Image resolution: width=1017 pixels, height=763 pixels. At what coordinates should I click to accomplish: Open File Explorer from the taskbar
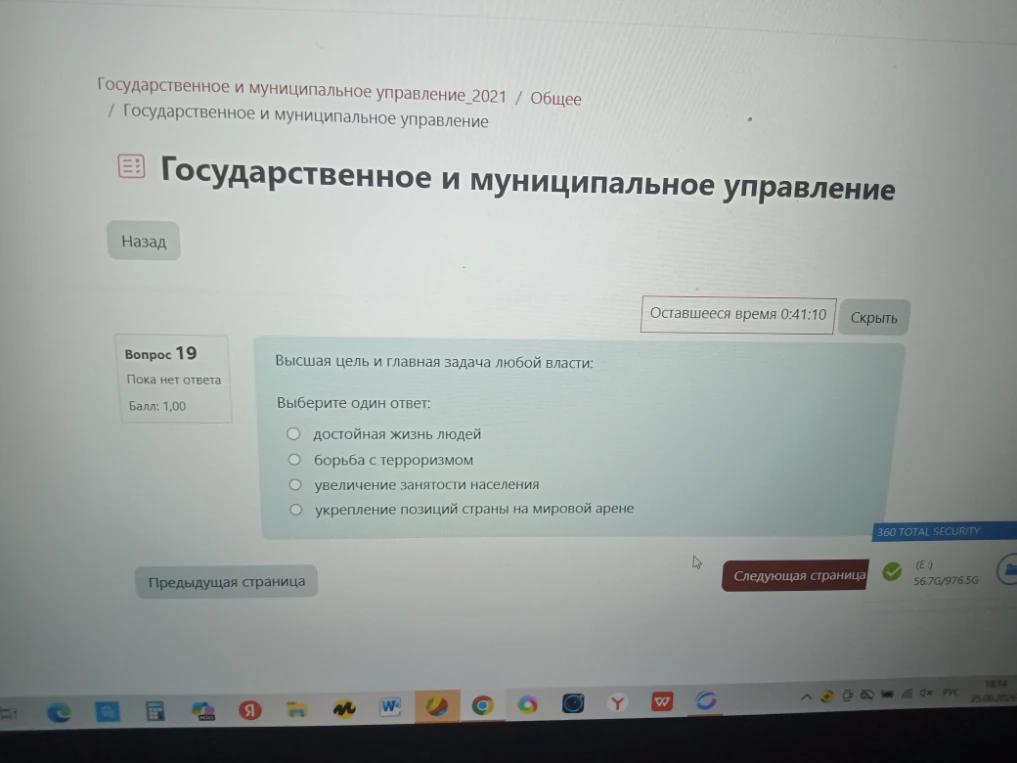point(296,709)
